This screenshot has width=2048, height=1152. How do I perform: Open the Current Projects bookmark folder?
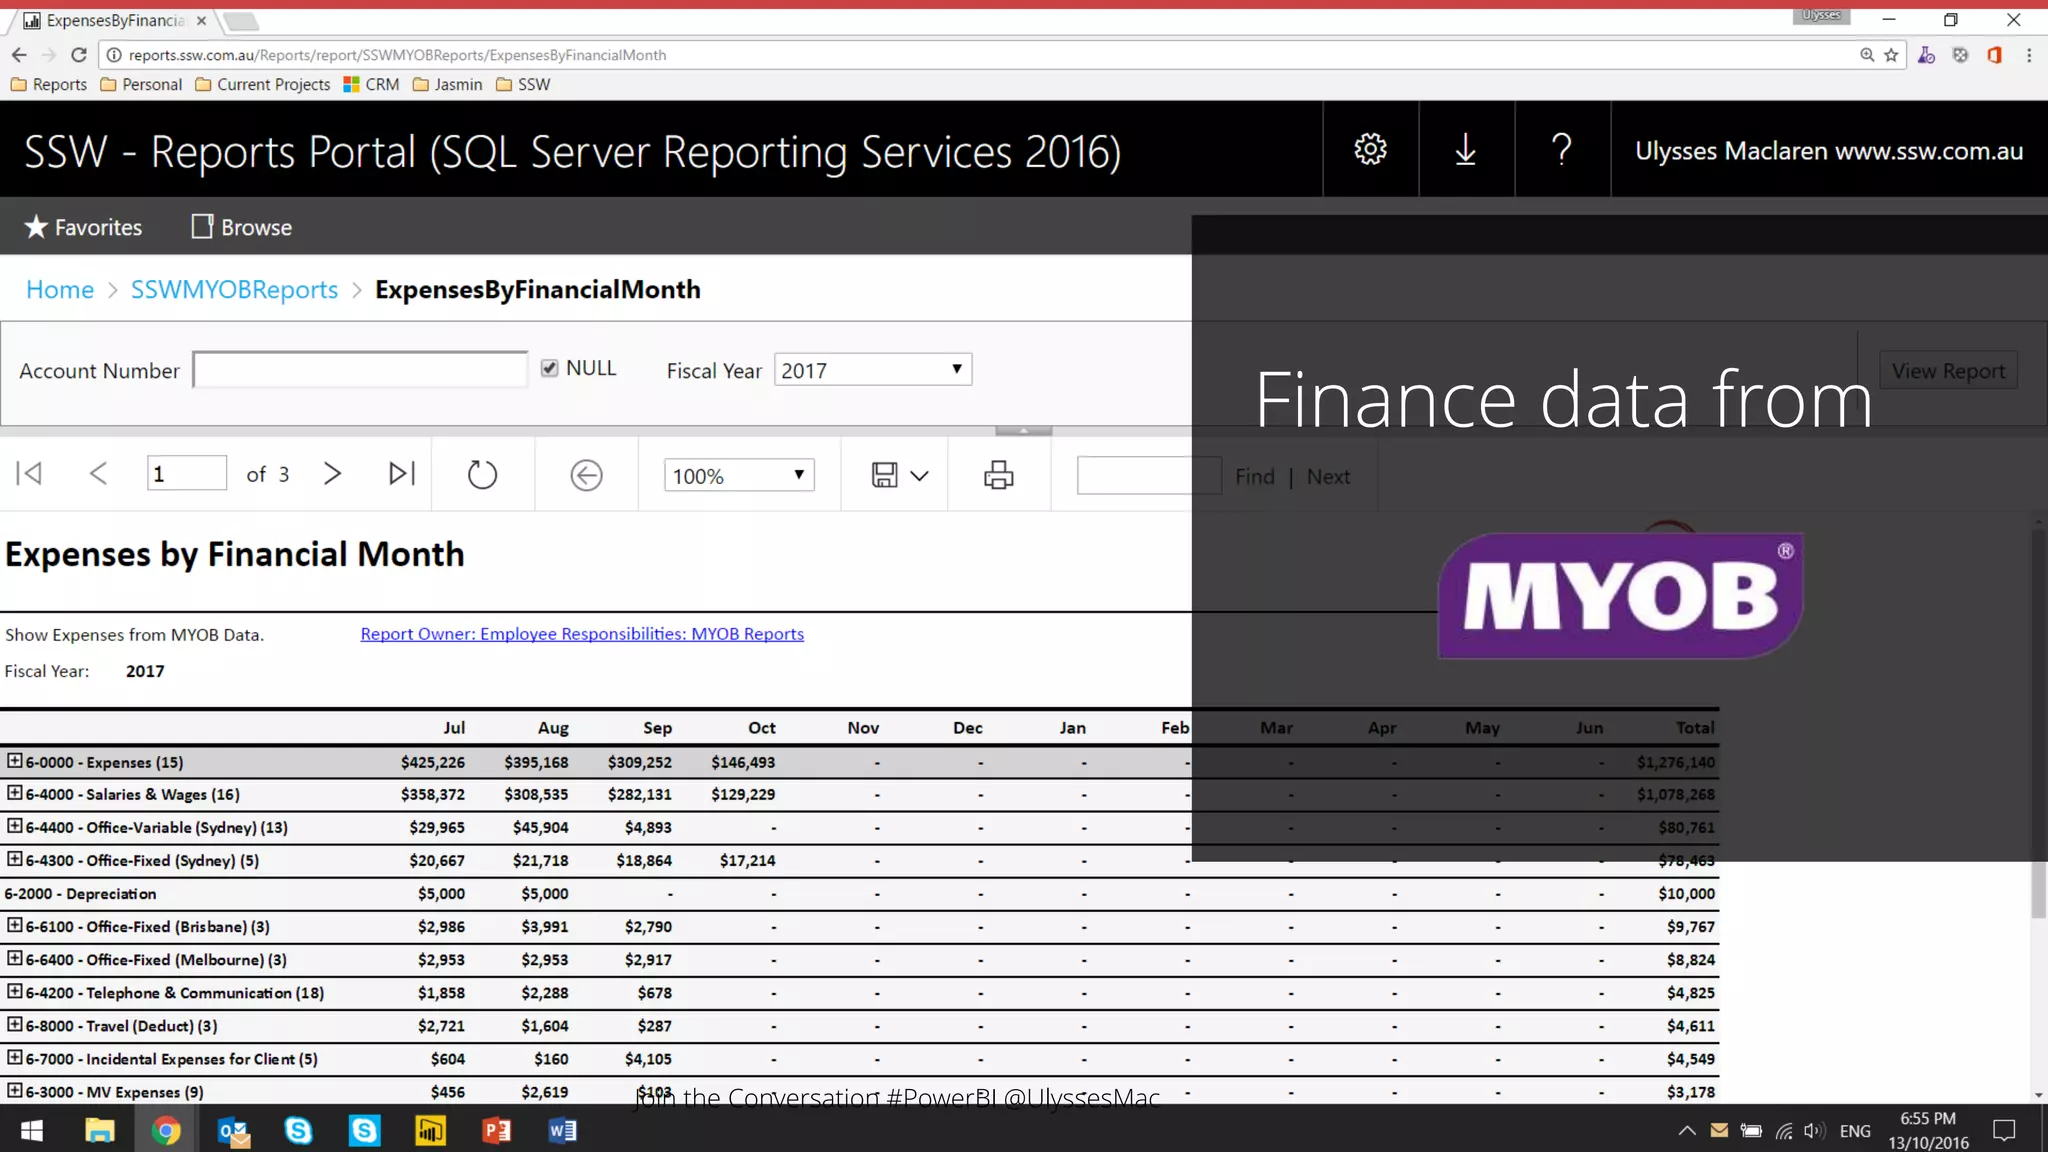coord(263,84)
